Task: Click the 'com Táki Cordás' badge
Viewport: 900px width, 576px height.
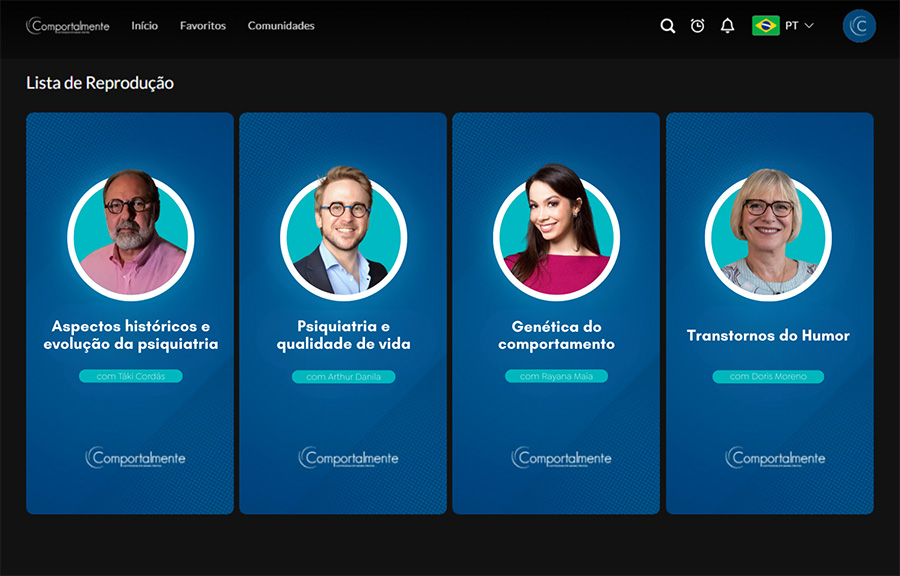Action: pyautogui.click(x=131, y=376)
